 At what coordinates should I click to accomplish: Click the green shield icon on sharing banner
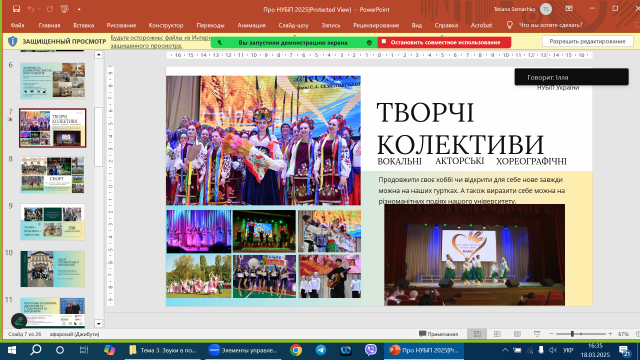tap(369, 42)
